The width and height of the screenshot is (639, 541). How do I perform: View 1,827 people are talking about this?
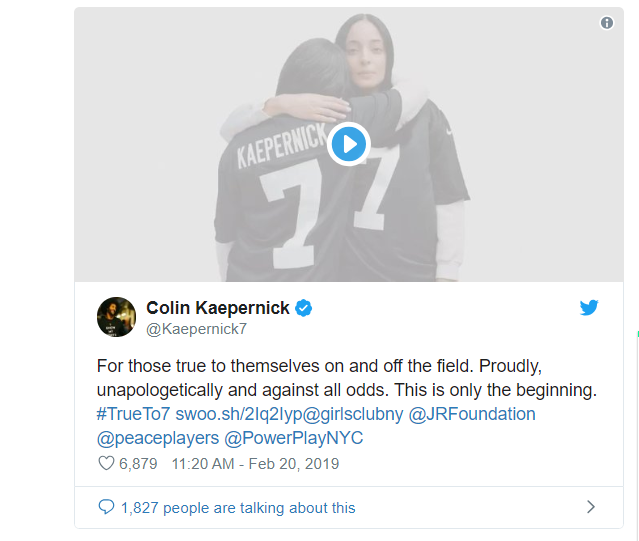238,508
